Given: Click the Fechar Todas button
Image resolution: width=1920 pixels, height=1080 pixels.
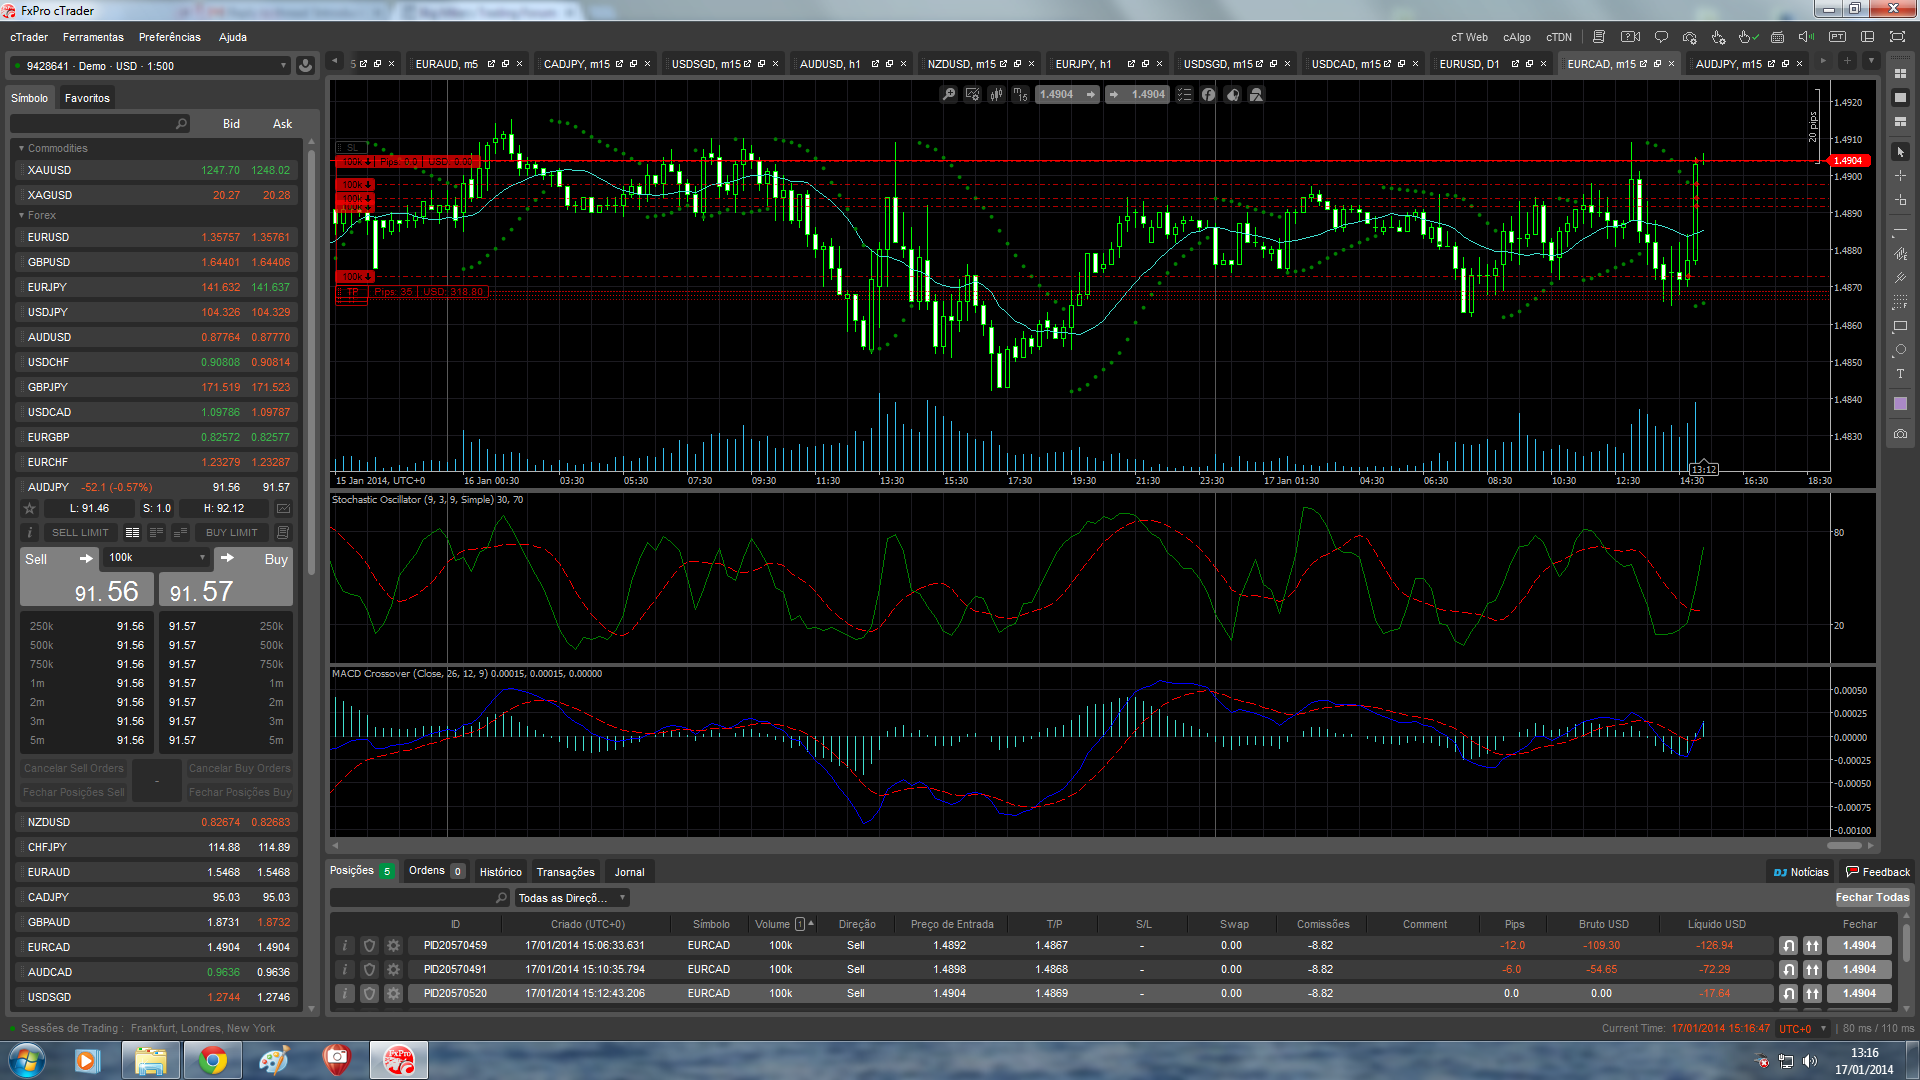Looking at the screenshot, I should (1872, 898).
